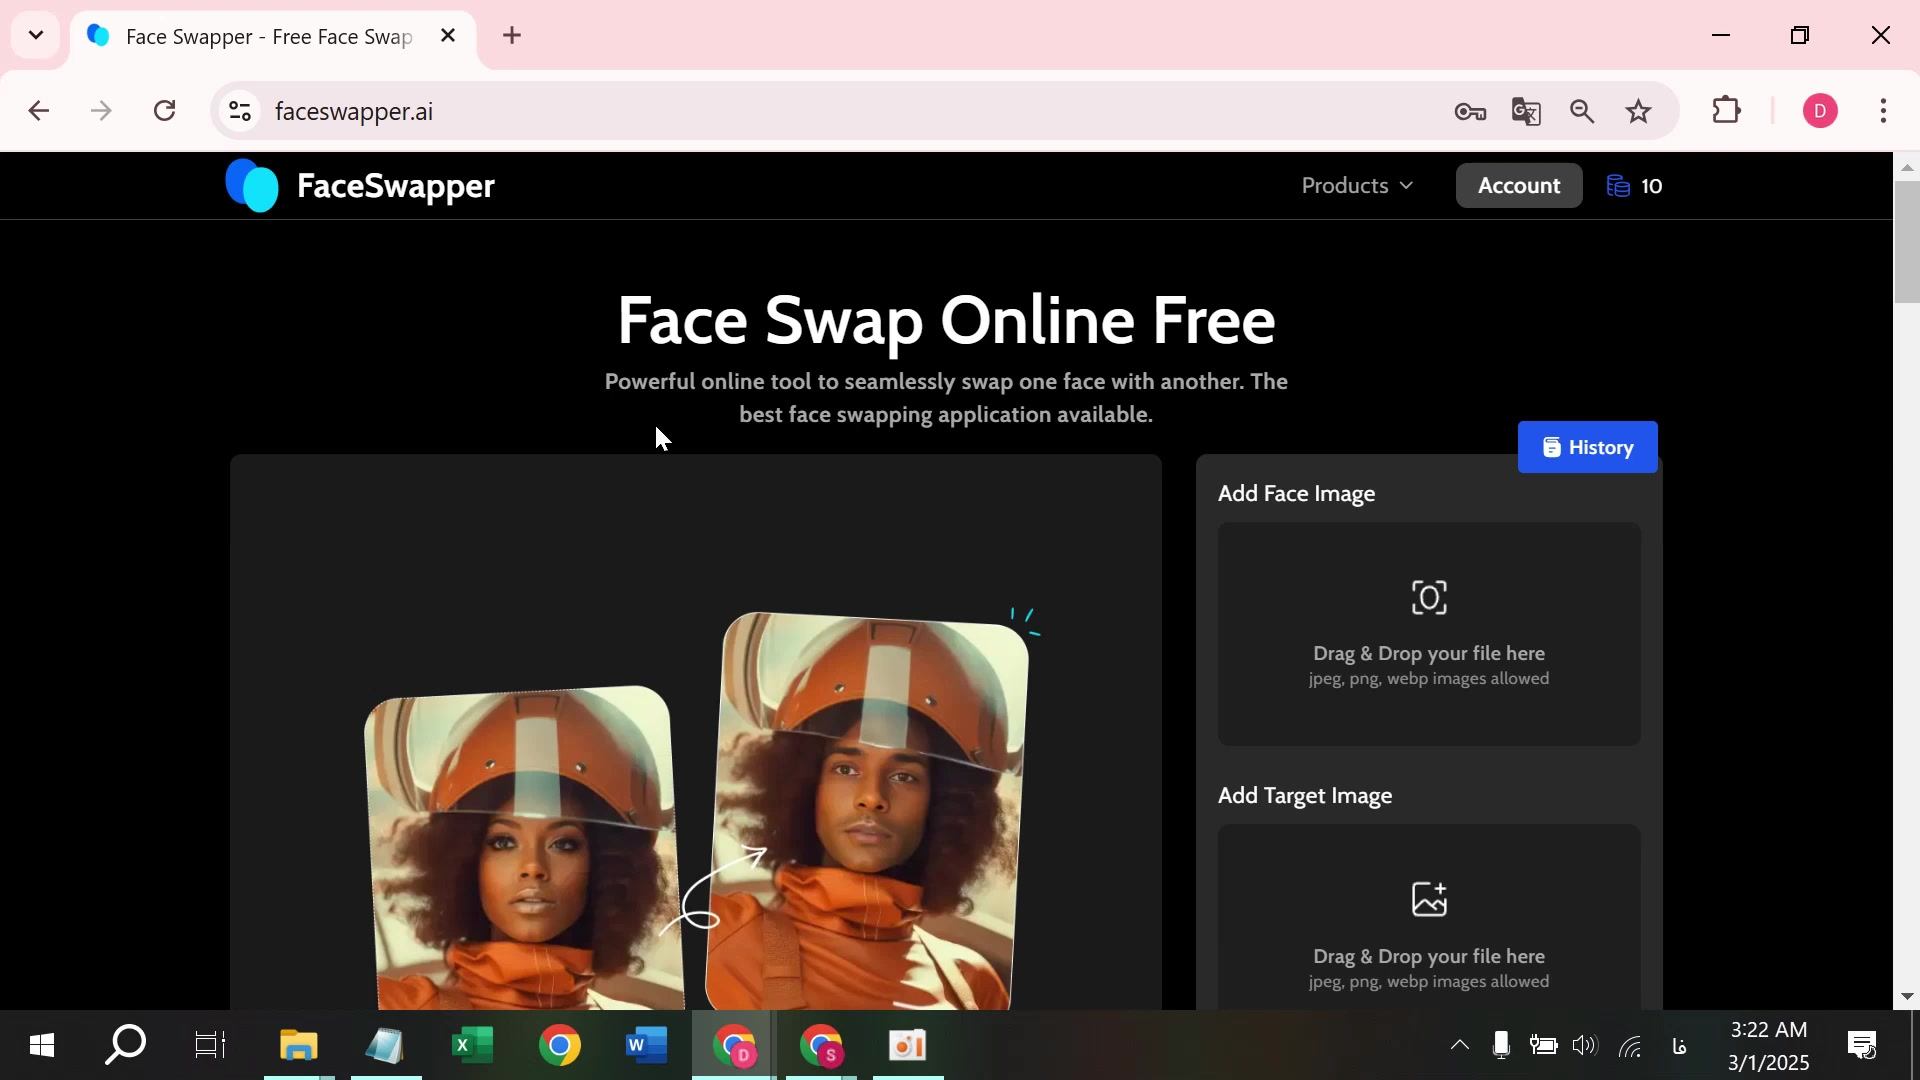Select the Face Swapper browser tab
Screen dimensions: 1920x1080
[x=272, y=37]
